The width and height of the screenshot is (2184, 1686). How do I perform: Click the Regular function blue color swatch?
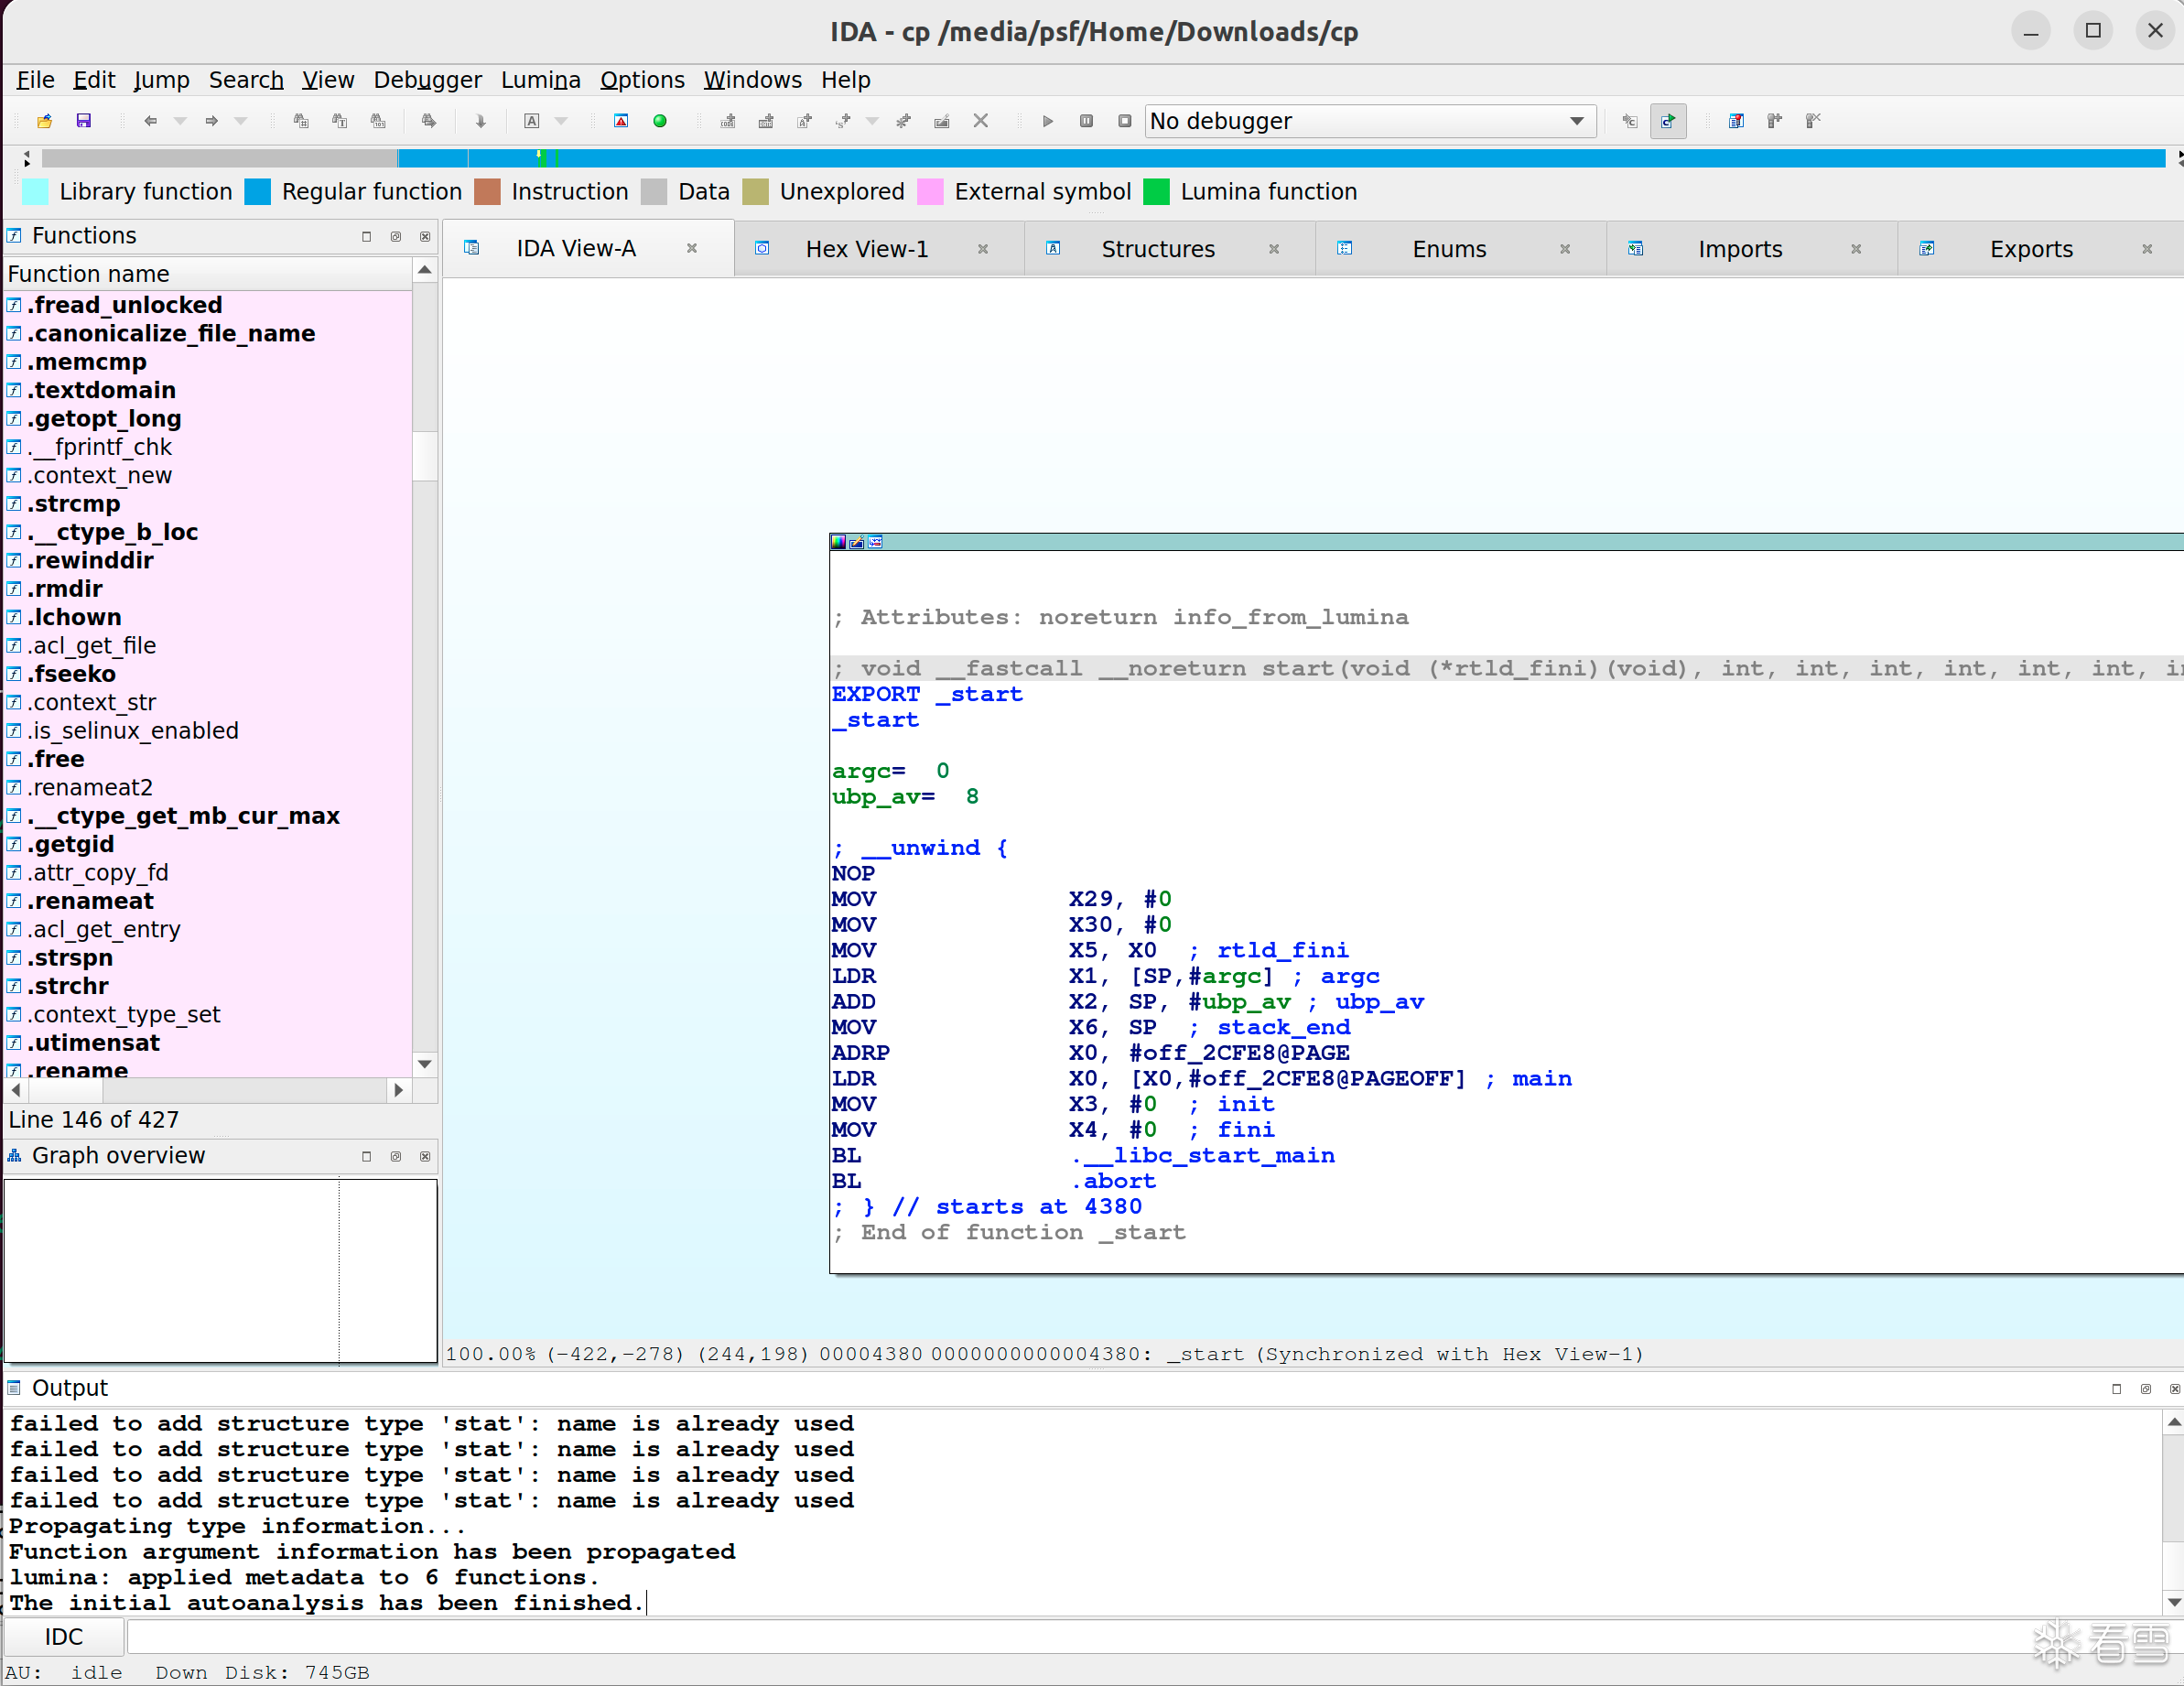point(258,192)
